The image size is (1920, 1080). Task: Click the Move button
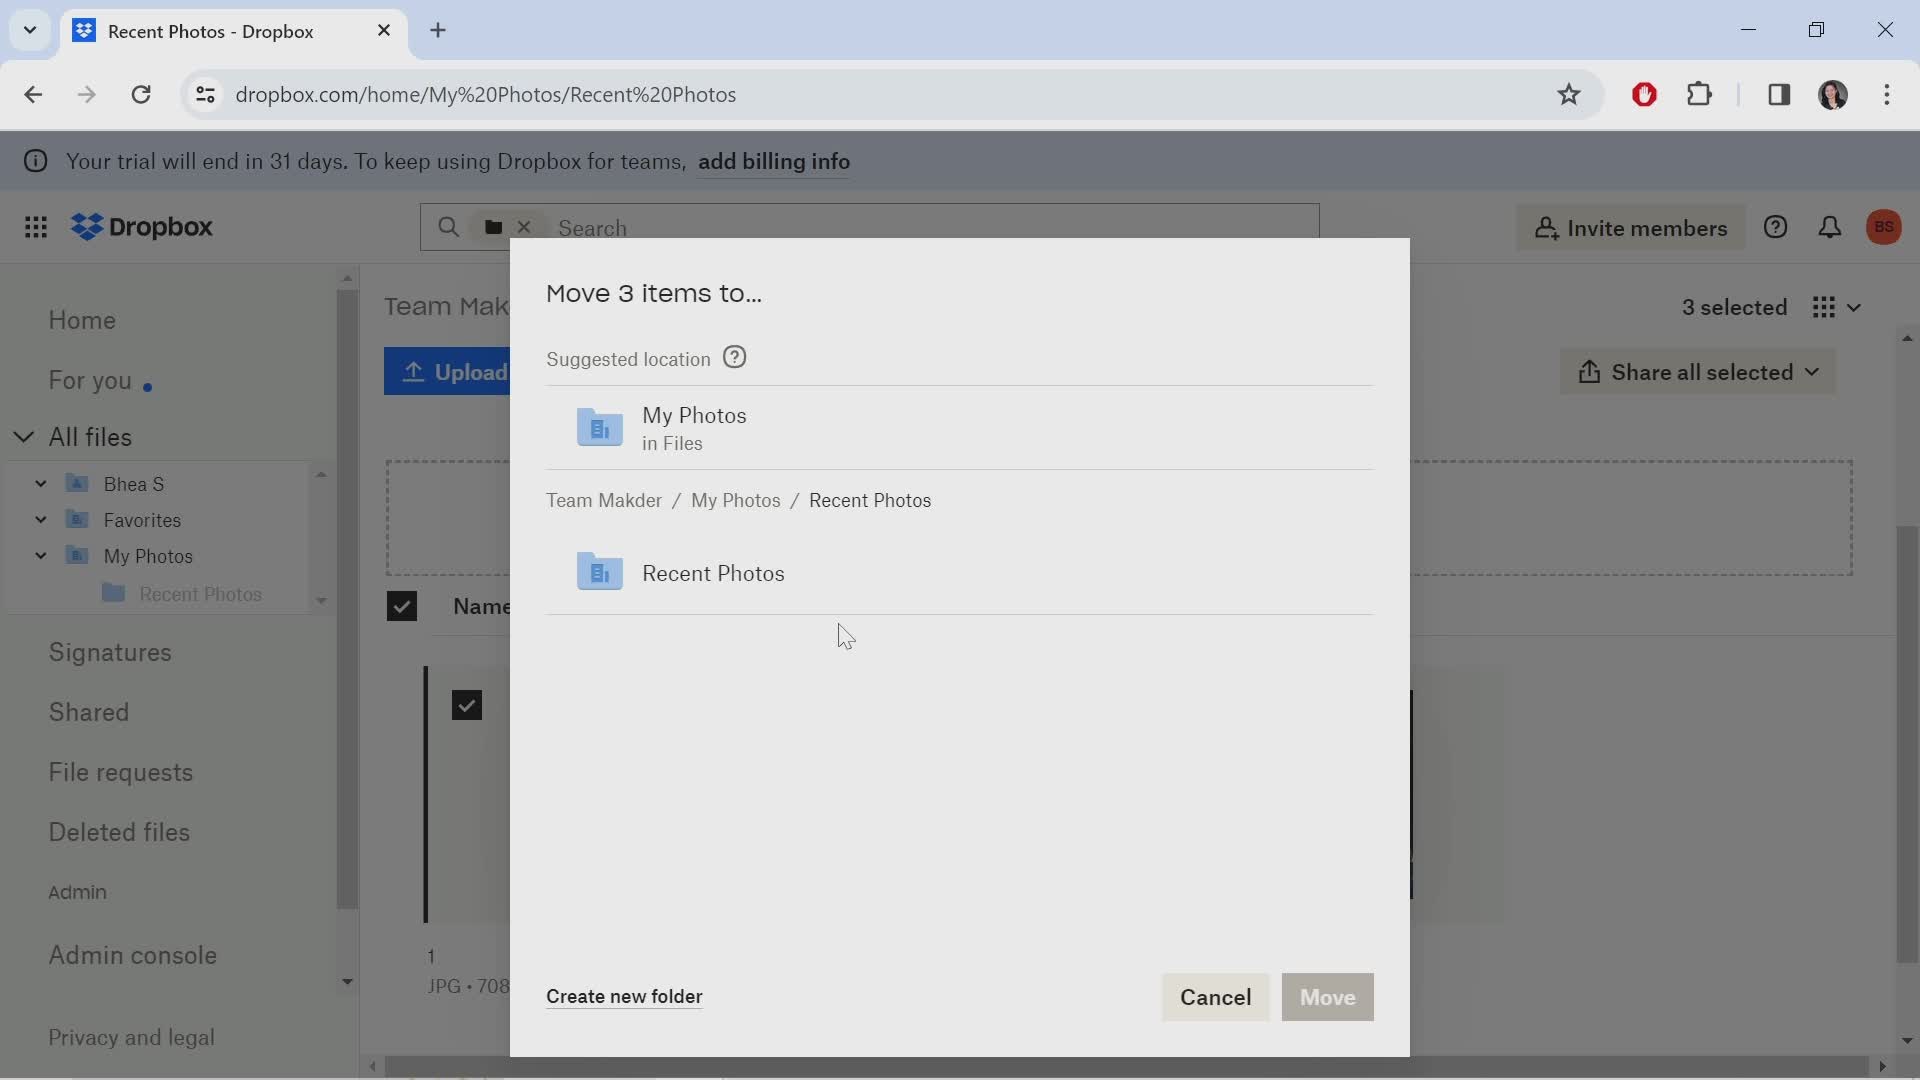[x=1328, y=997]
